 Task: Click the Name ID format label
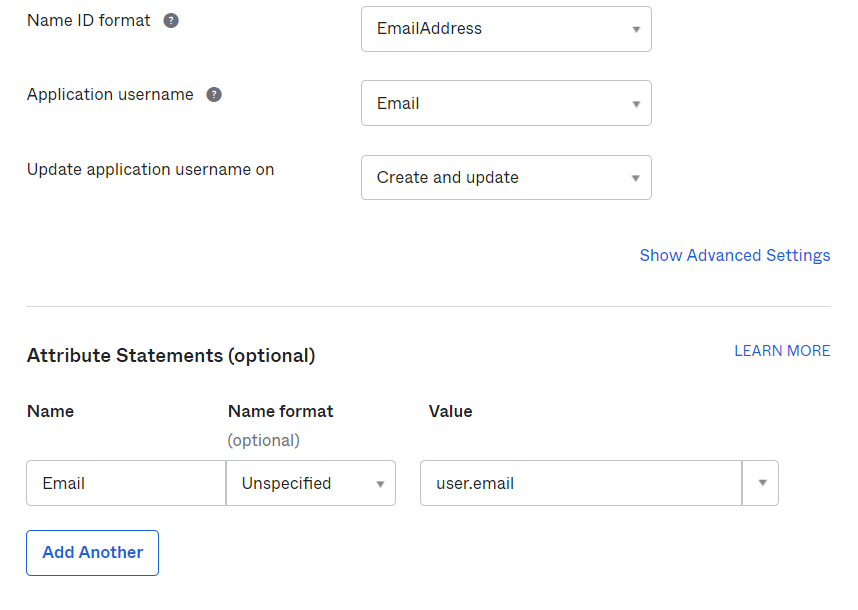coord(89,20)
